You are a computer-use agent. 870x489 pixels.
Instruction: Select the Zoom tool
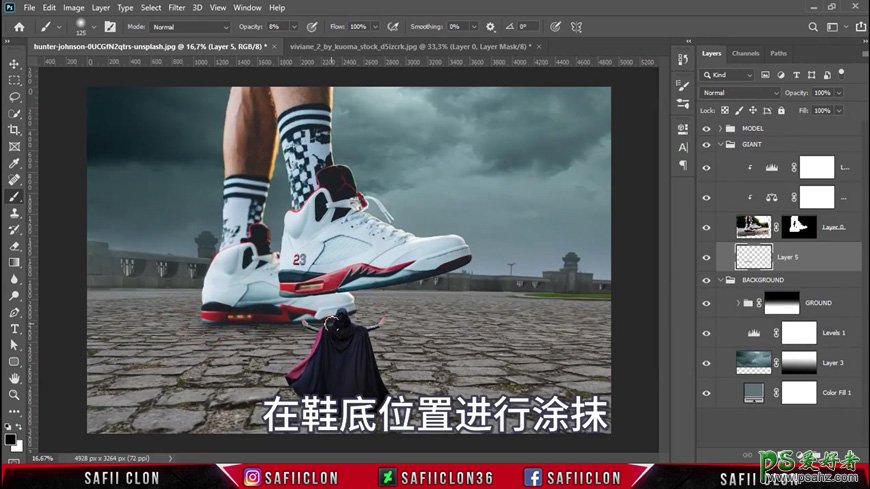tap(14, 395)
